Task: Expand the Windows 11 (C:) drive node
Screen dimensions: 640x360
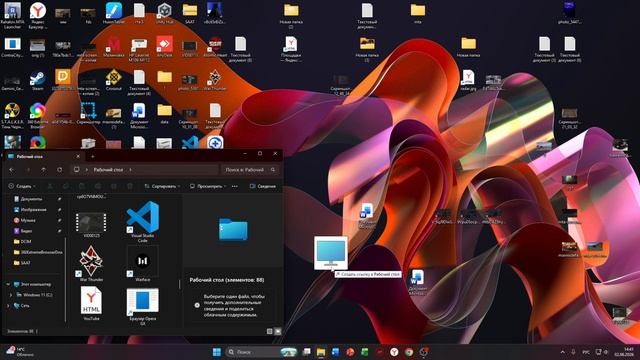Action: pos(11,295)
